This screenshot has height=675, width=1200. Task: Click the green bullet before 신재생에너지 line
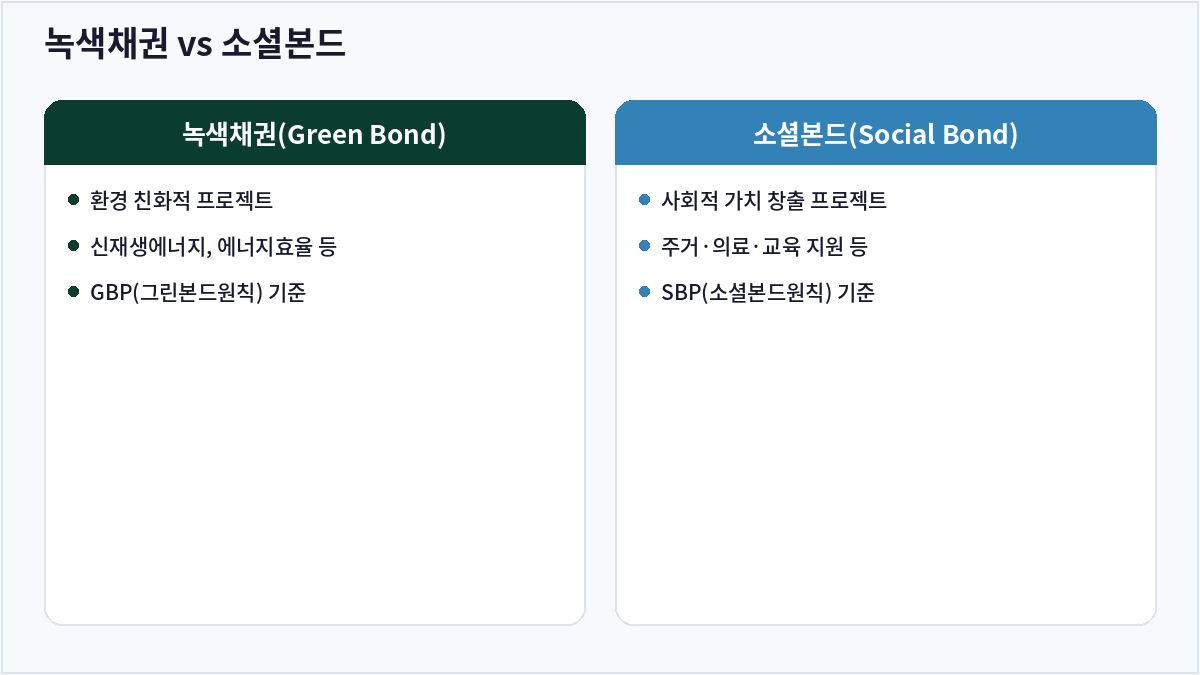(73, 246)
